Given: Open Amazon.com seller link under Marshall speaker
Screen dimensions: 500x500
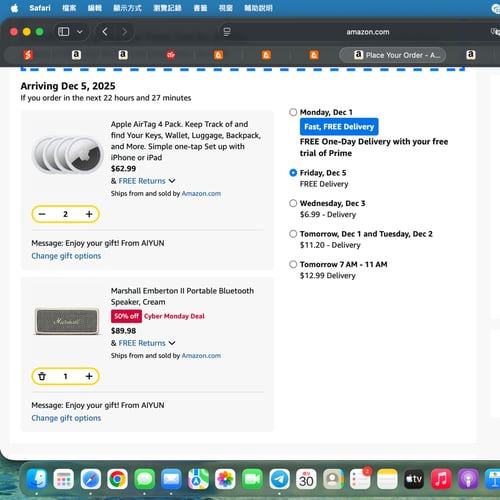Looking at the screenshot, I should coord(201,356).
